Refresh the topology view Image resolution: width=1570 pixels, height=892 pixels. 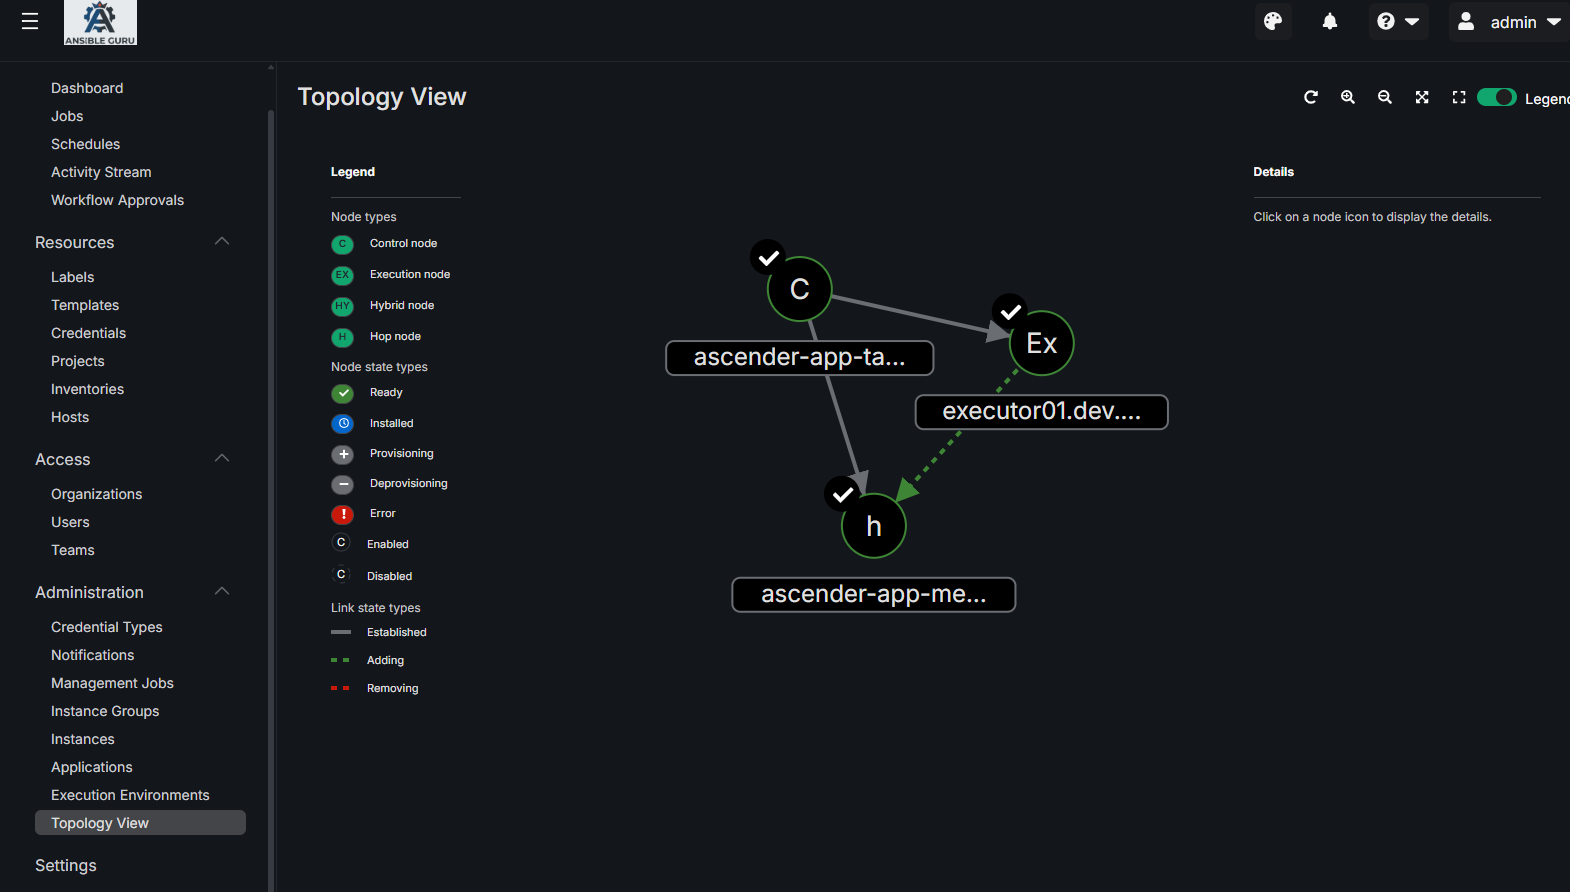tap(1311, 97)
